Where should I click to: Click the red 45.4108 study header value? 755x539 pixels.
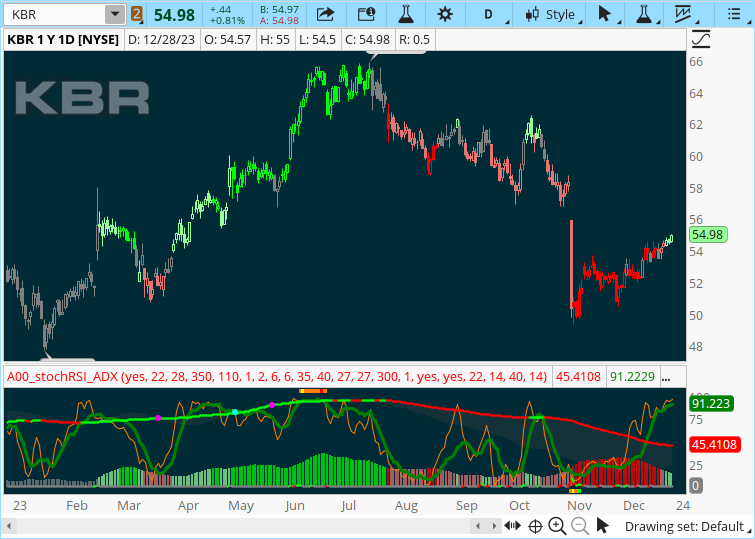(578, 376)
